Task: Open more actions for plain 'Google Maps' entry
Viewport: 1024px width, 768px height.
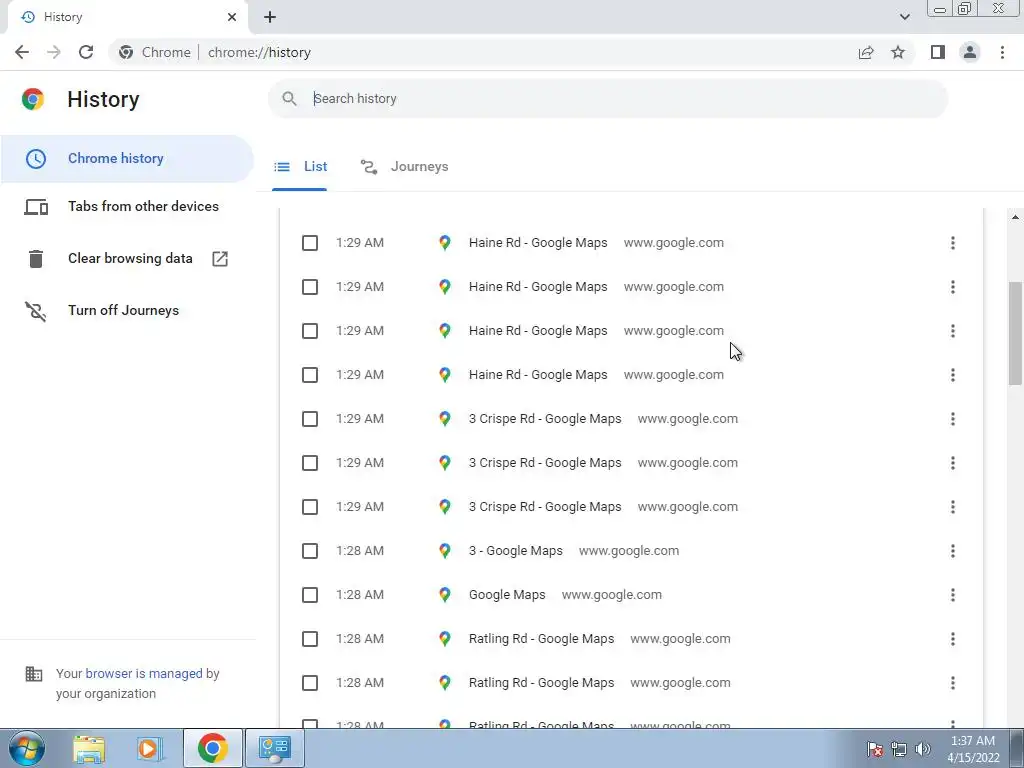Action: (x=953, y=595)
